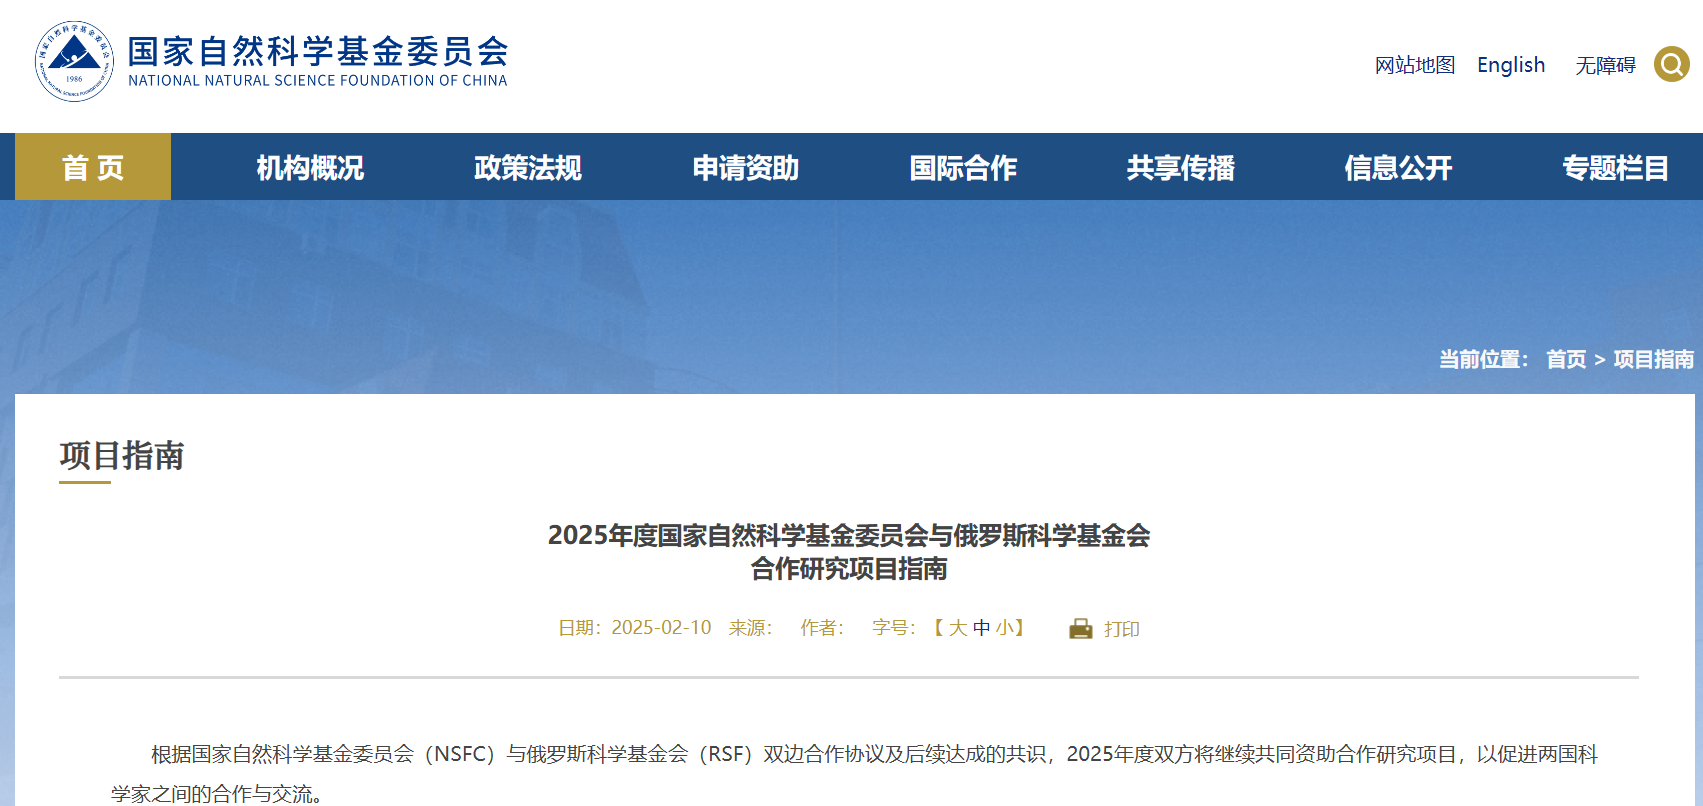The image size is (1703, 806).
Task: Open the 国际合作 menu item
Action: (963, 167)
